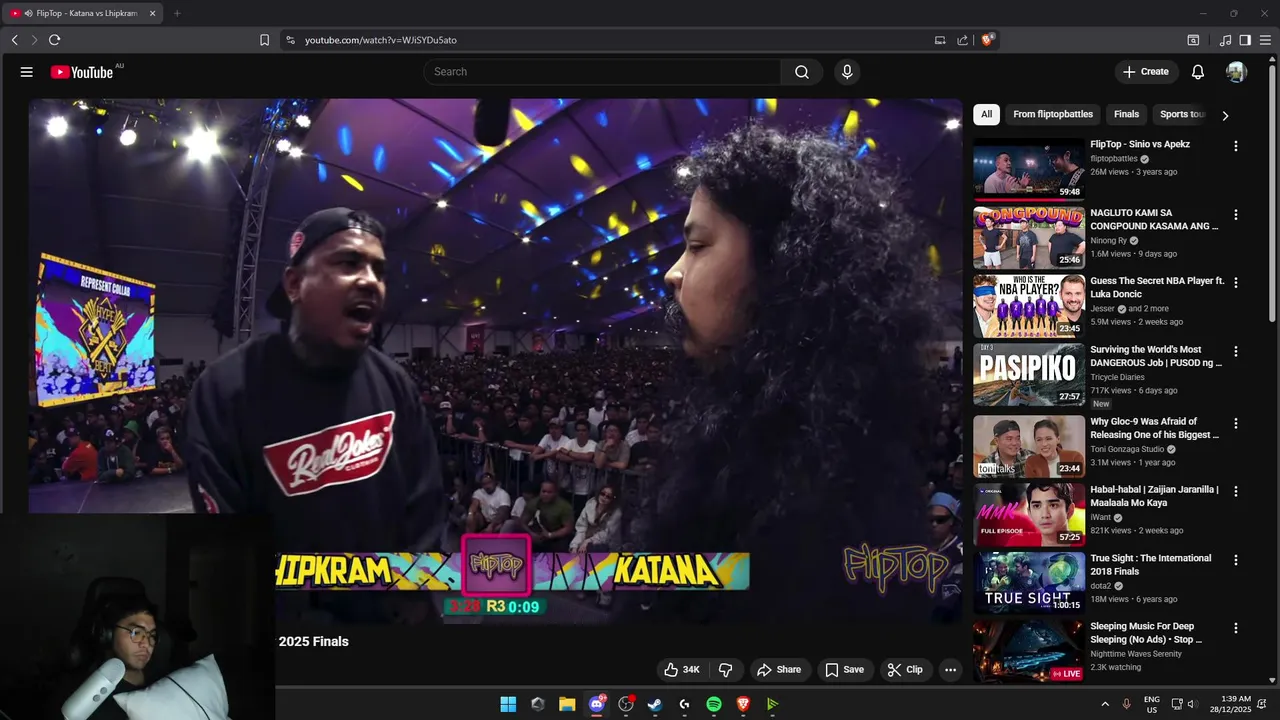Open volume control in system tray
Viewport: 1280px width, 720px height.
tap(1195, 704)
